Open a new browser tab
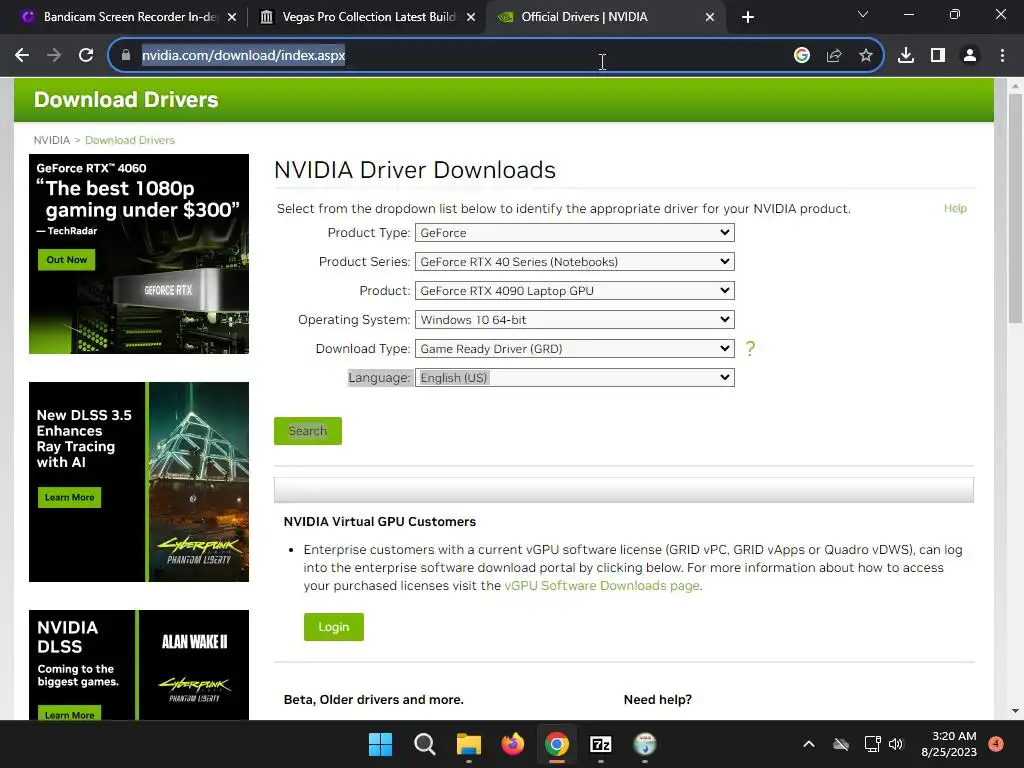The image size is (1024, 768). coord(748,17)
